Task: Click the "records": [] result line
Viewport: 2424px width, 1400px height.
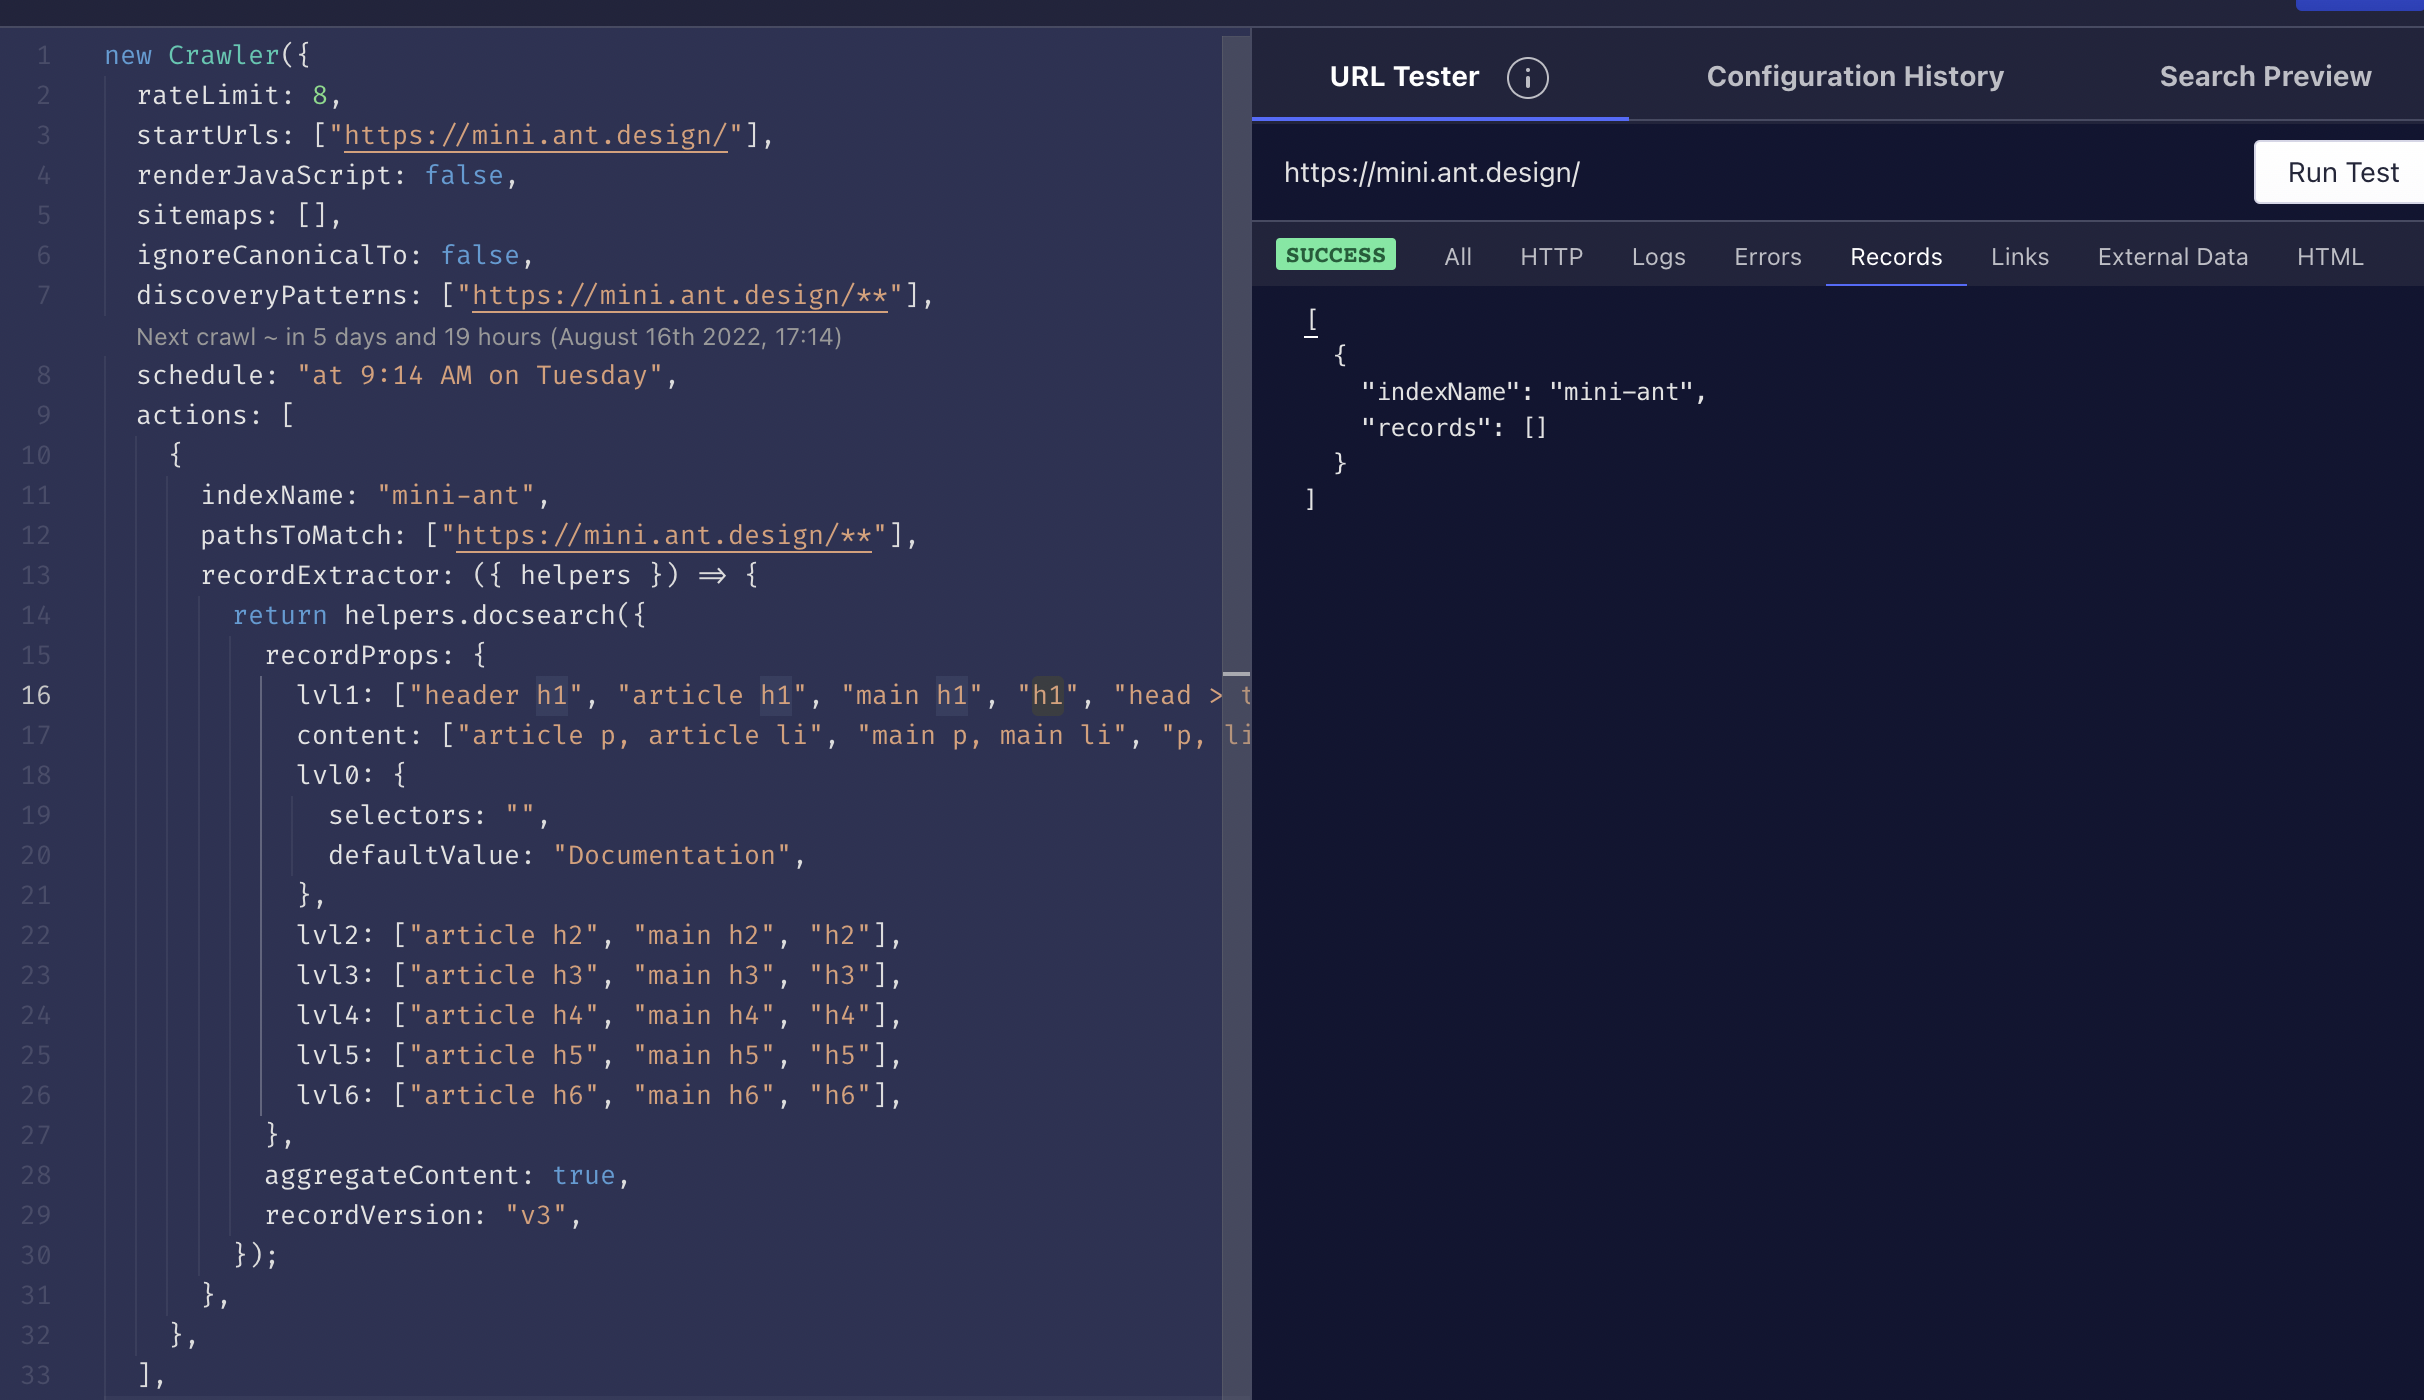Action: (x=1454, y=428)
